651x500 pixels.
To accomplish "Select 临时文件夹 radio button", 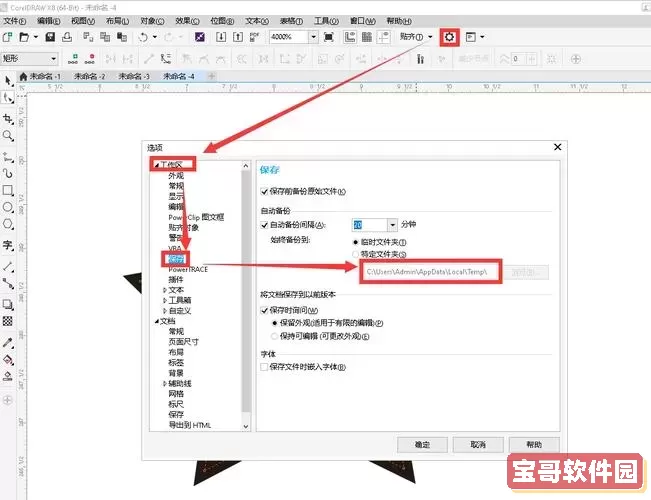I will 355,242.
